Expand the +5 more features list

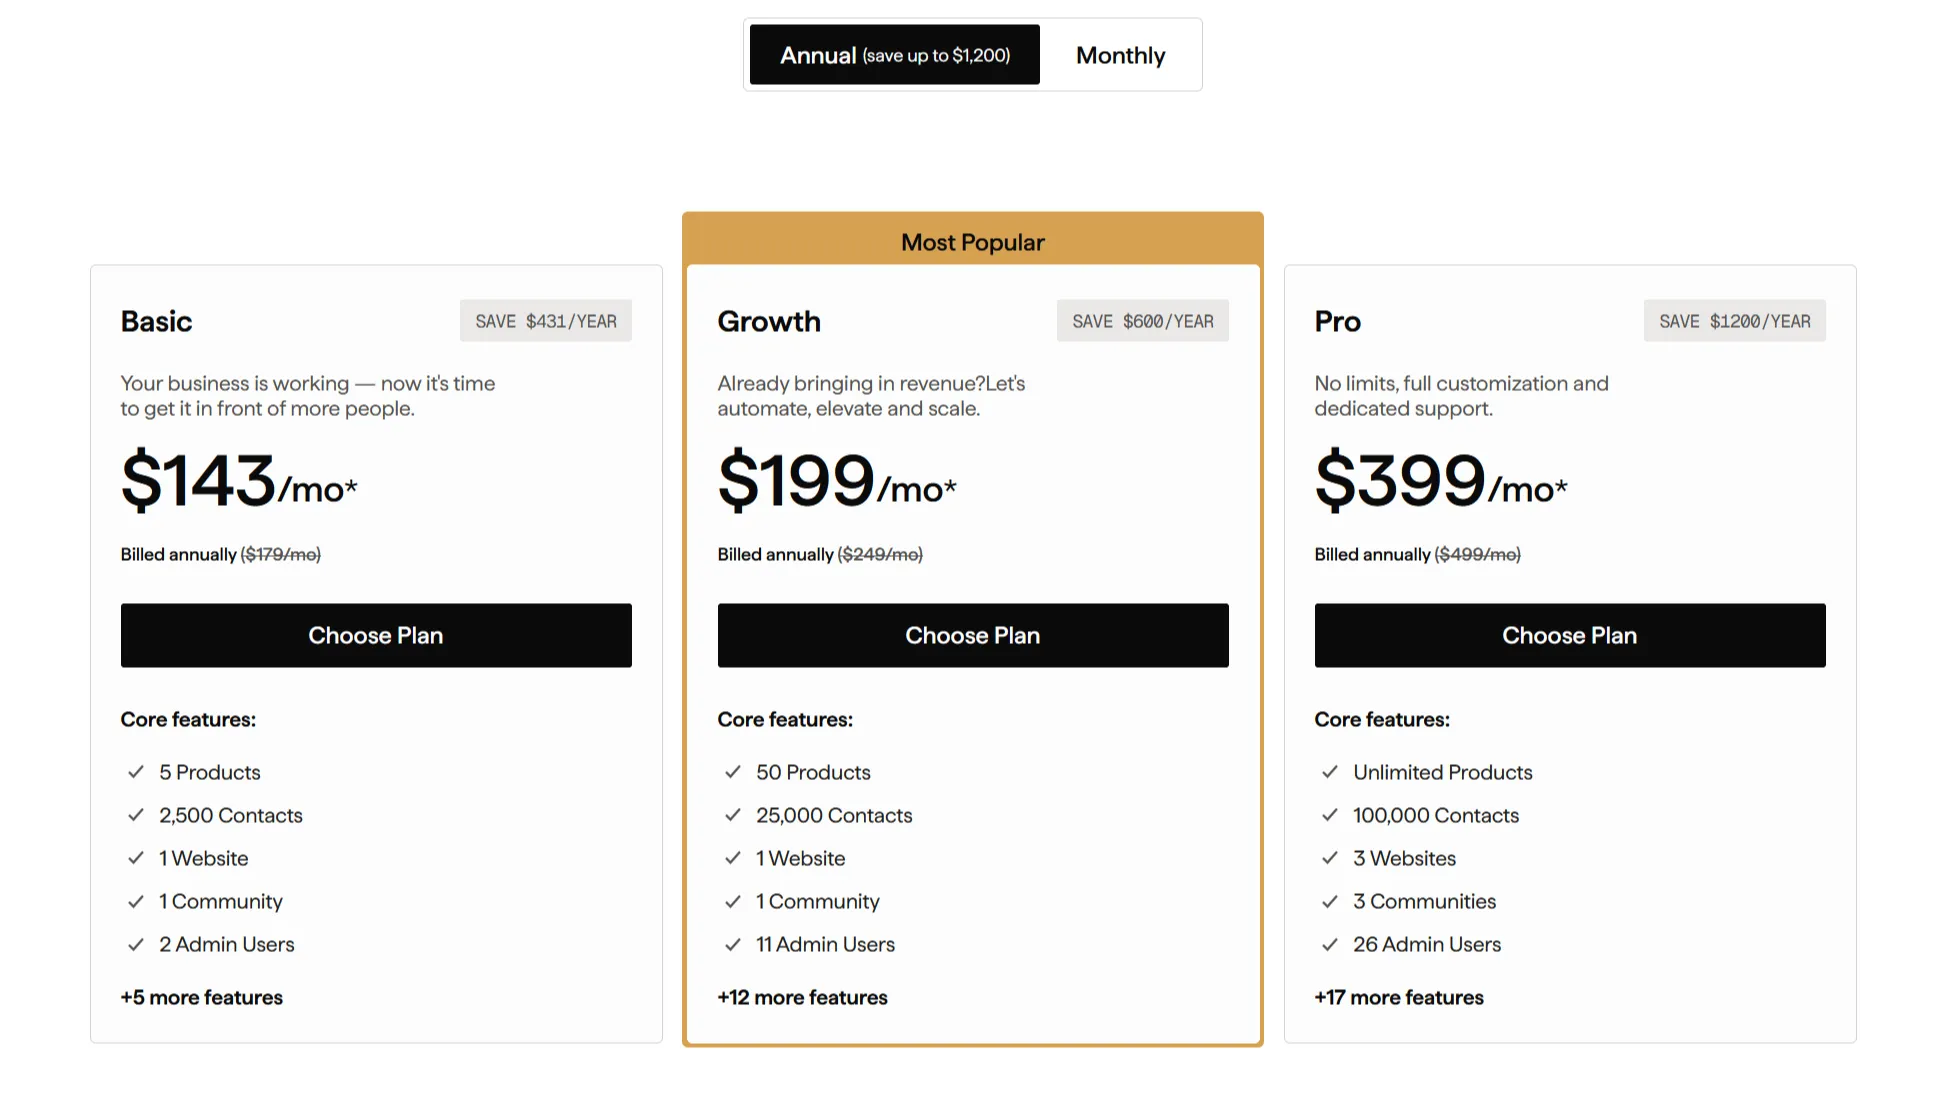[201, 997]
